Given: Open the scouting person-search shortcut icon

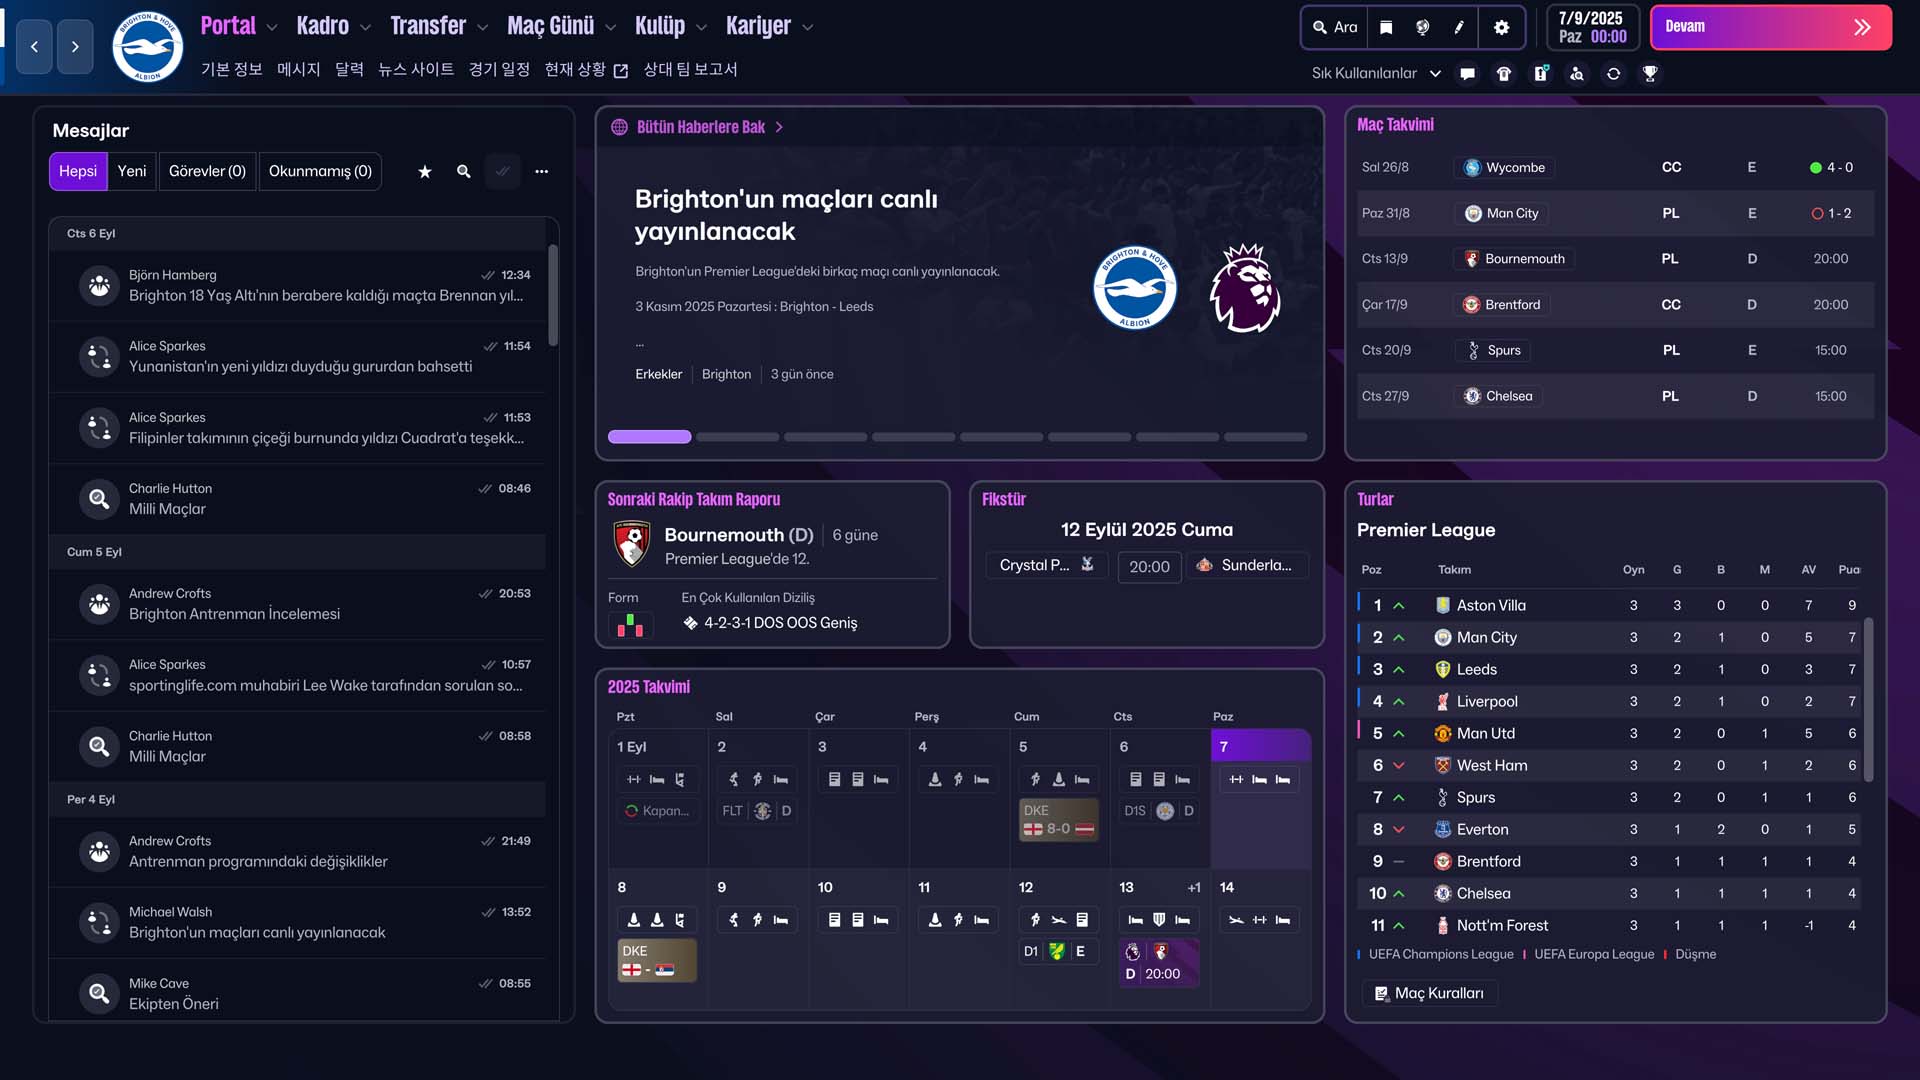Looking at the screenshot, I should (x=1577, y=73).
